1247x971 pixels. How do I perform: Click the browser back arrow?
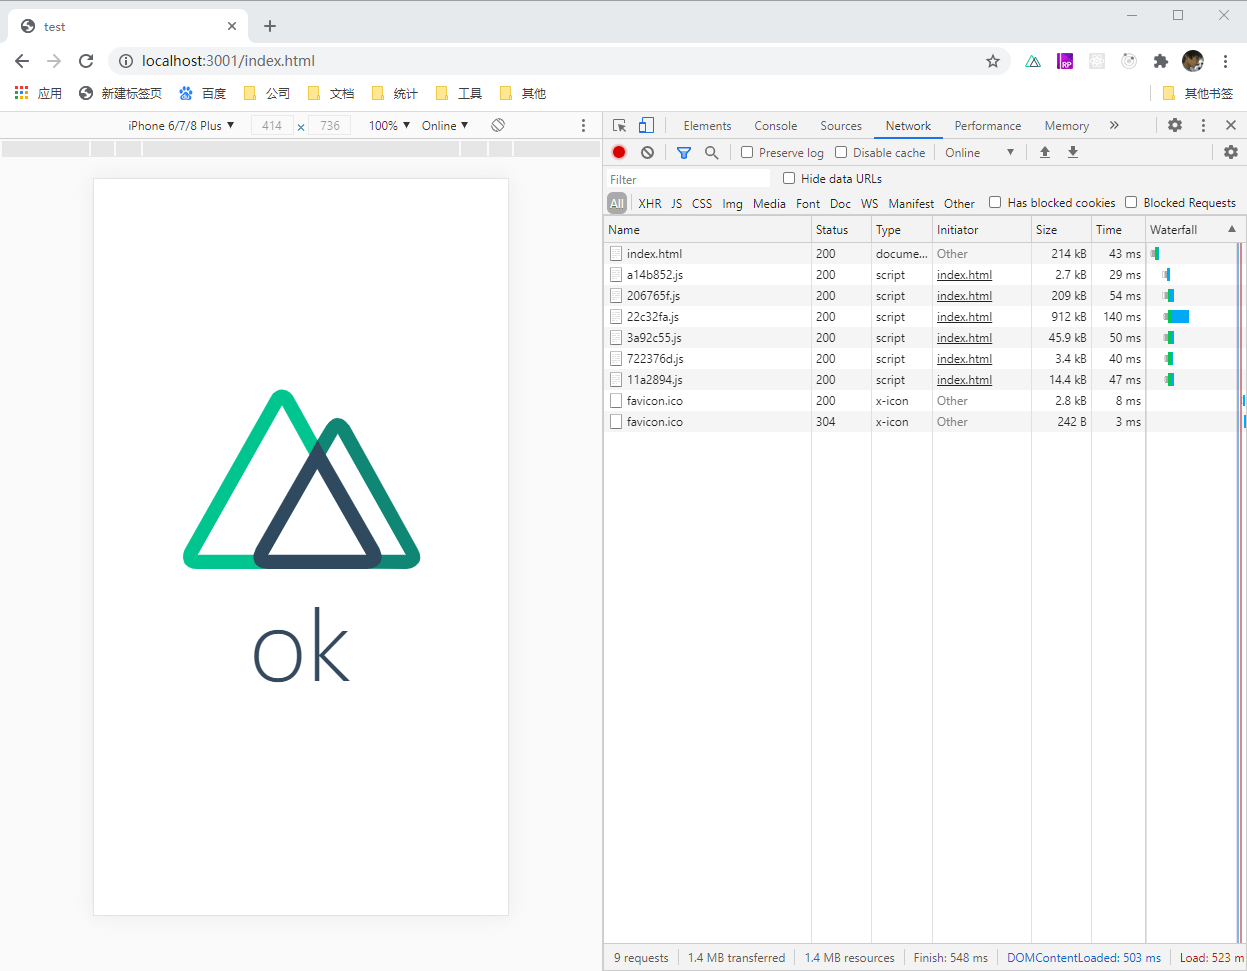(22, 61)
